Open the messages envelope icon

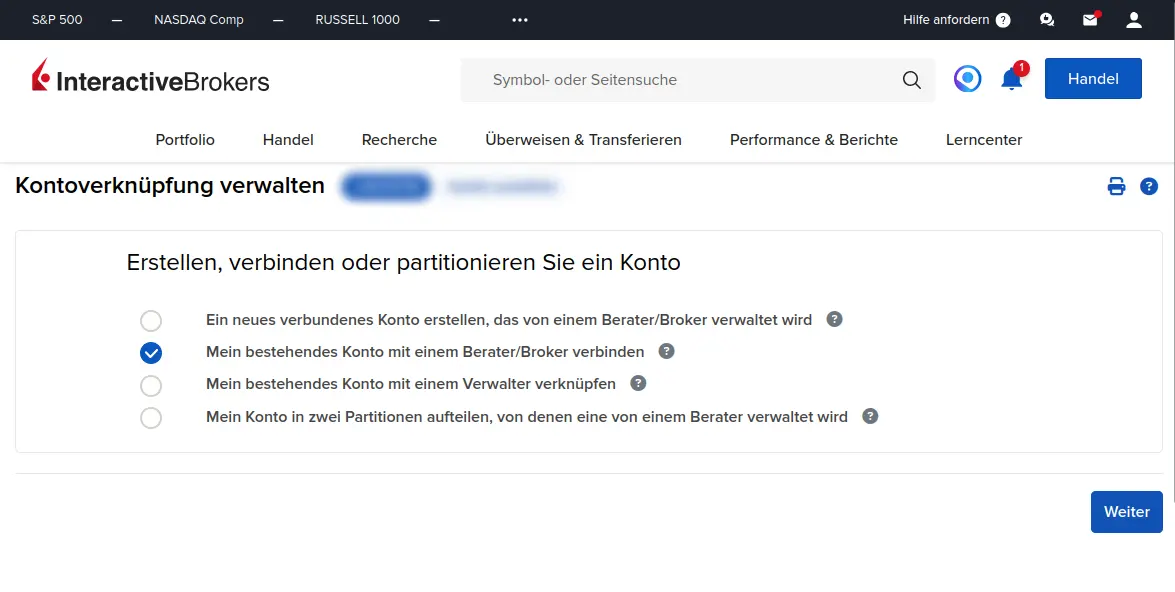coord(1090,20)
